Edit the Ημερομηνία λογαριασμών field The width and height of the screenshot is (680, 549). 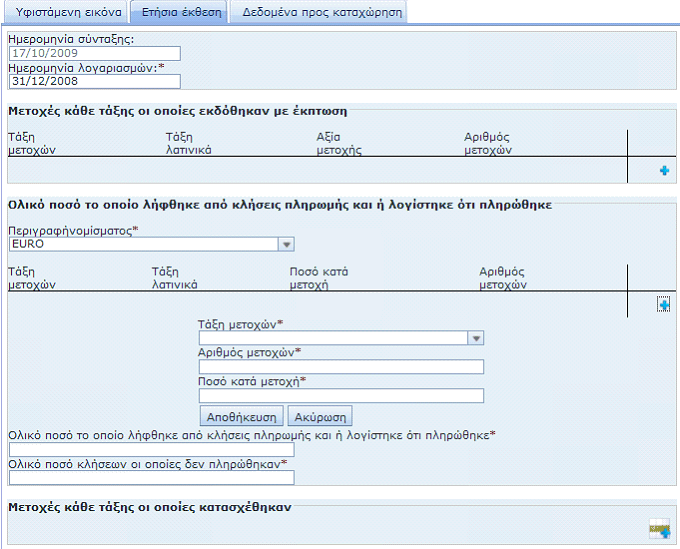(x=95, y=81)
